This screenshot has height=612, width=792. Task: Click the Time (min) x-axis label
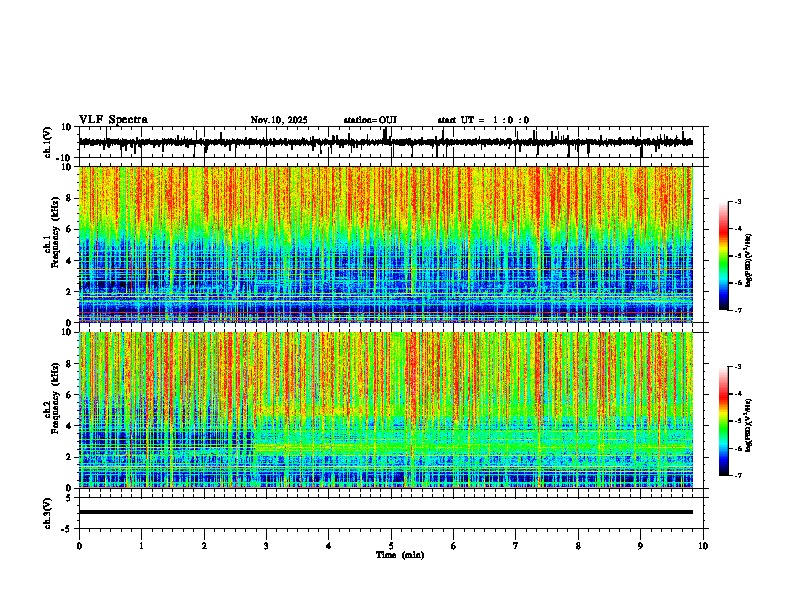400,555
